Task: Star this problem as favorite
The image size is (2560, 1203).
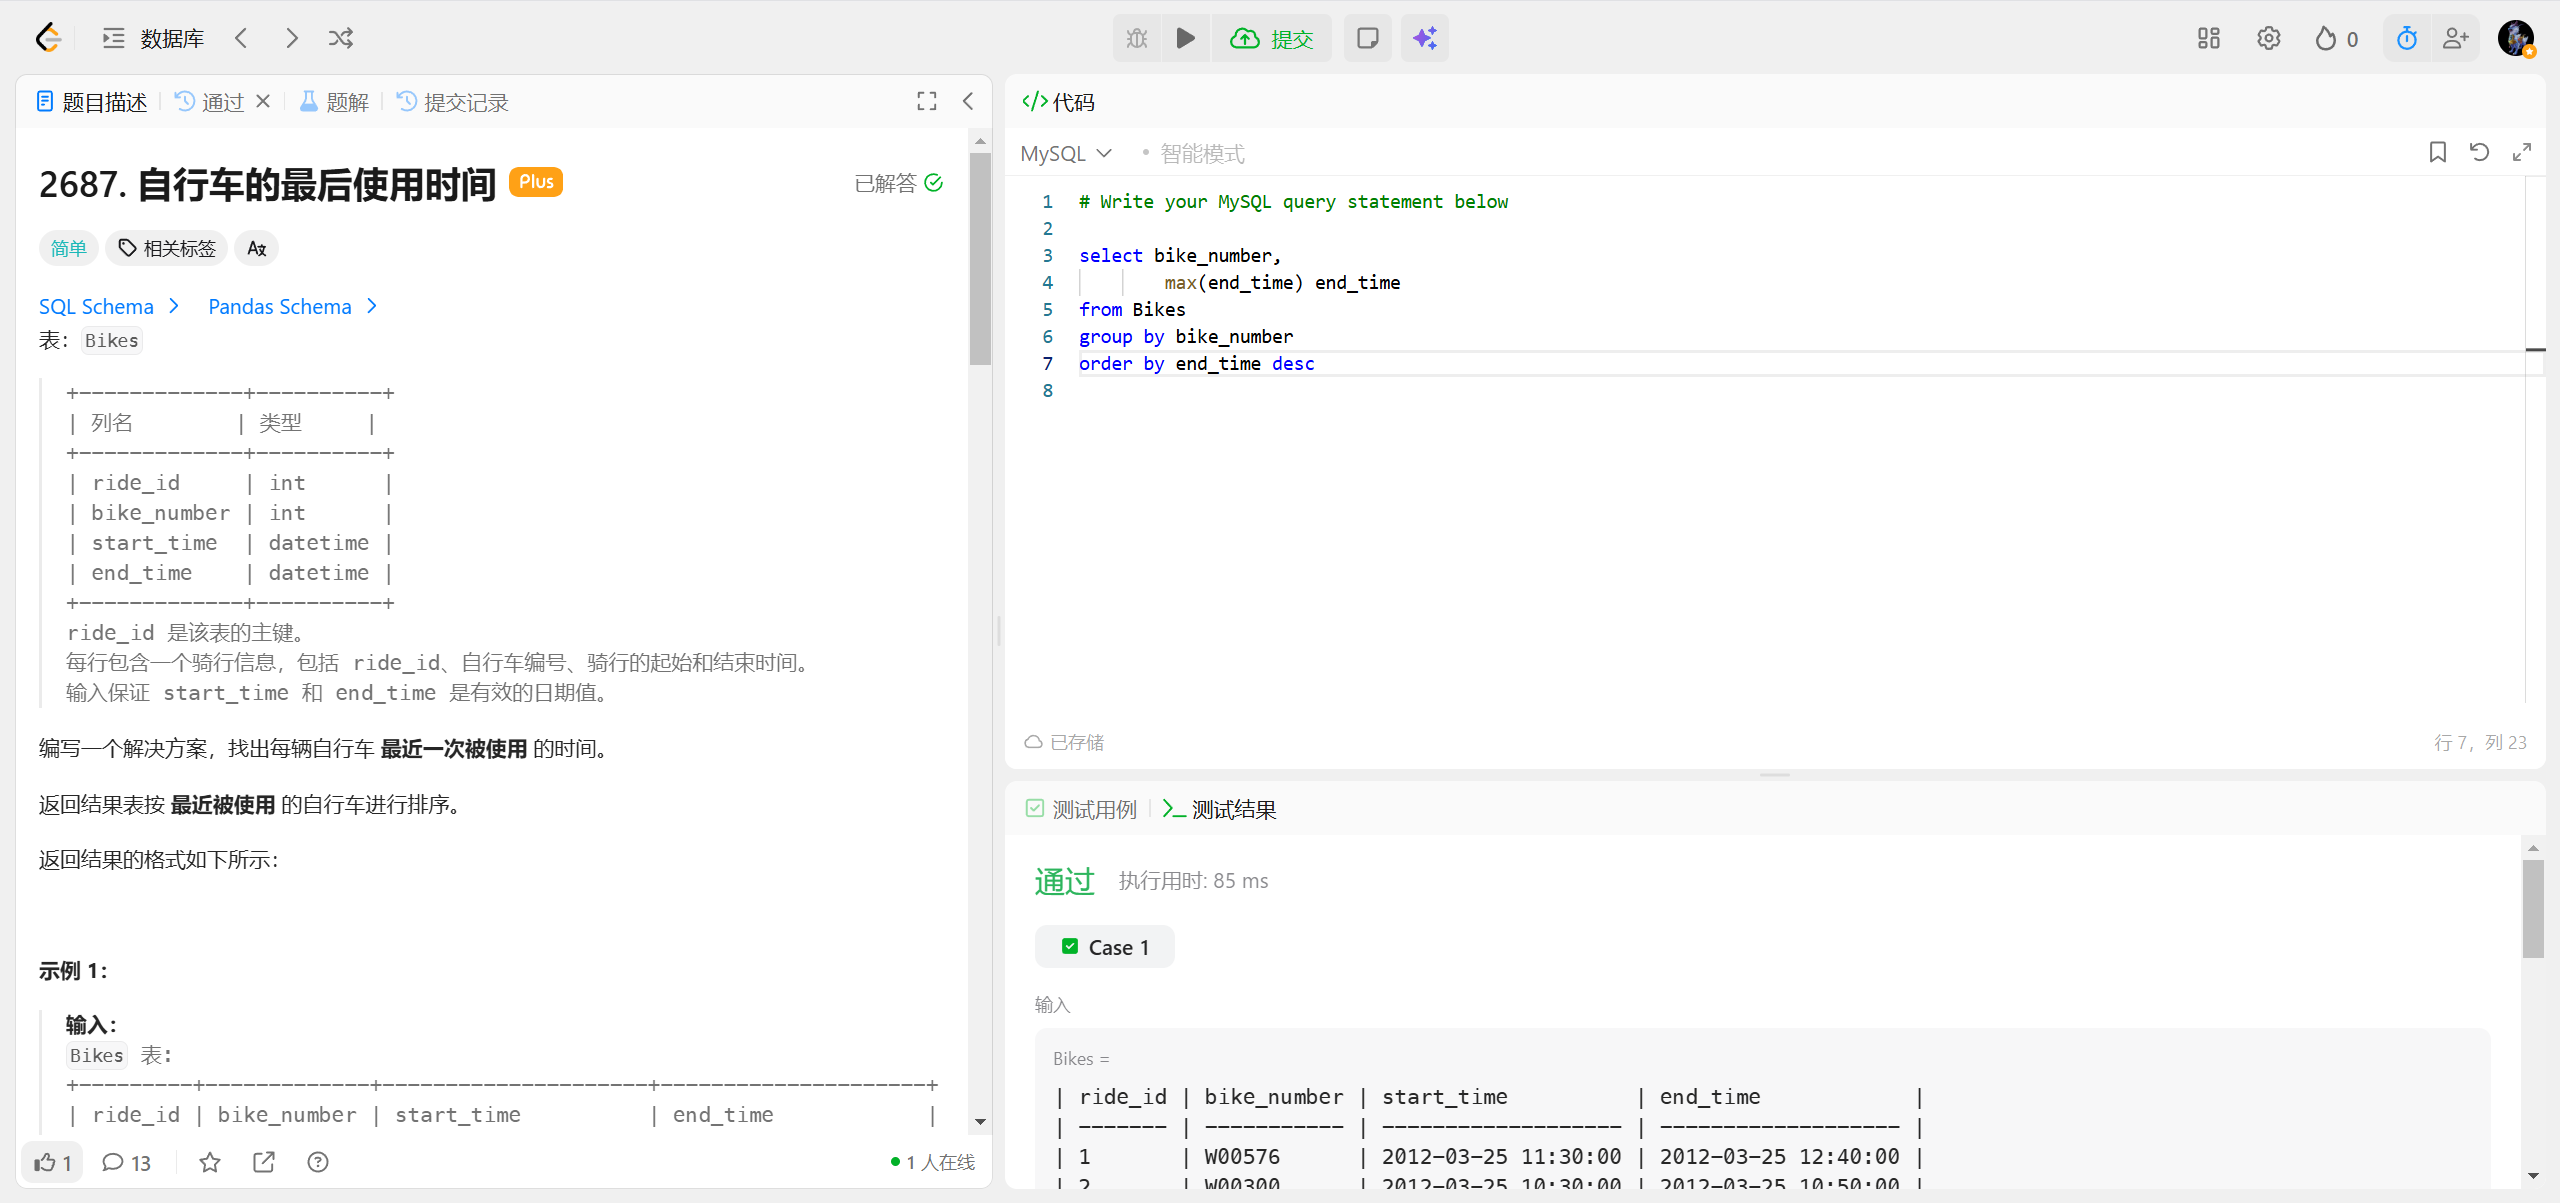Action: (x=210, y=1162)
